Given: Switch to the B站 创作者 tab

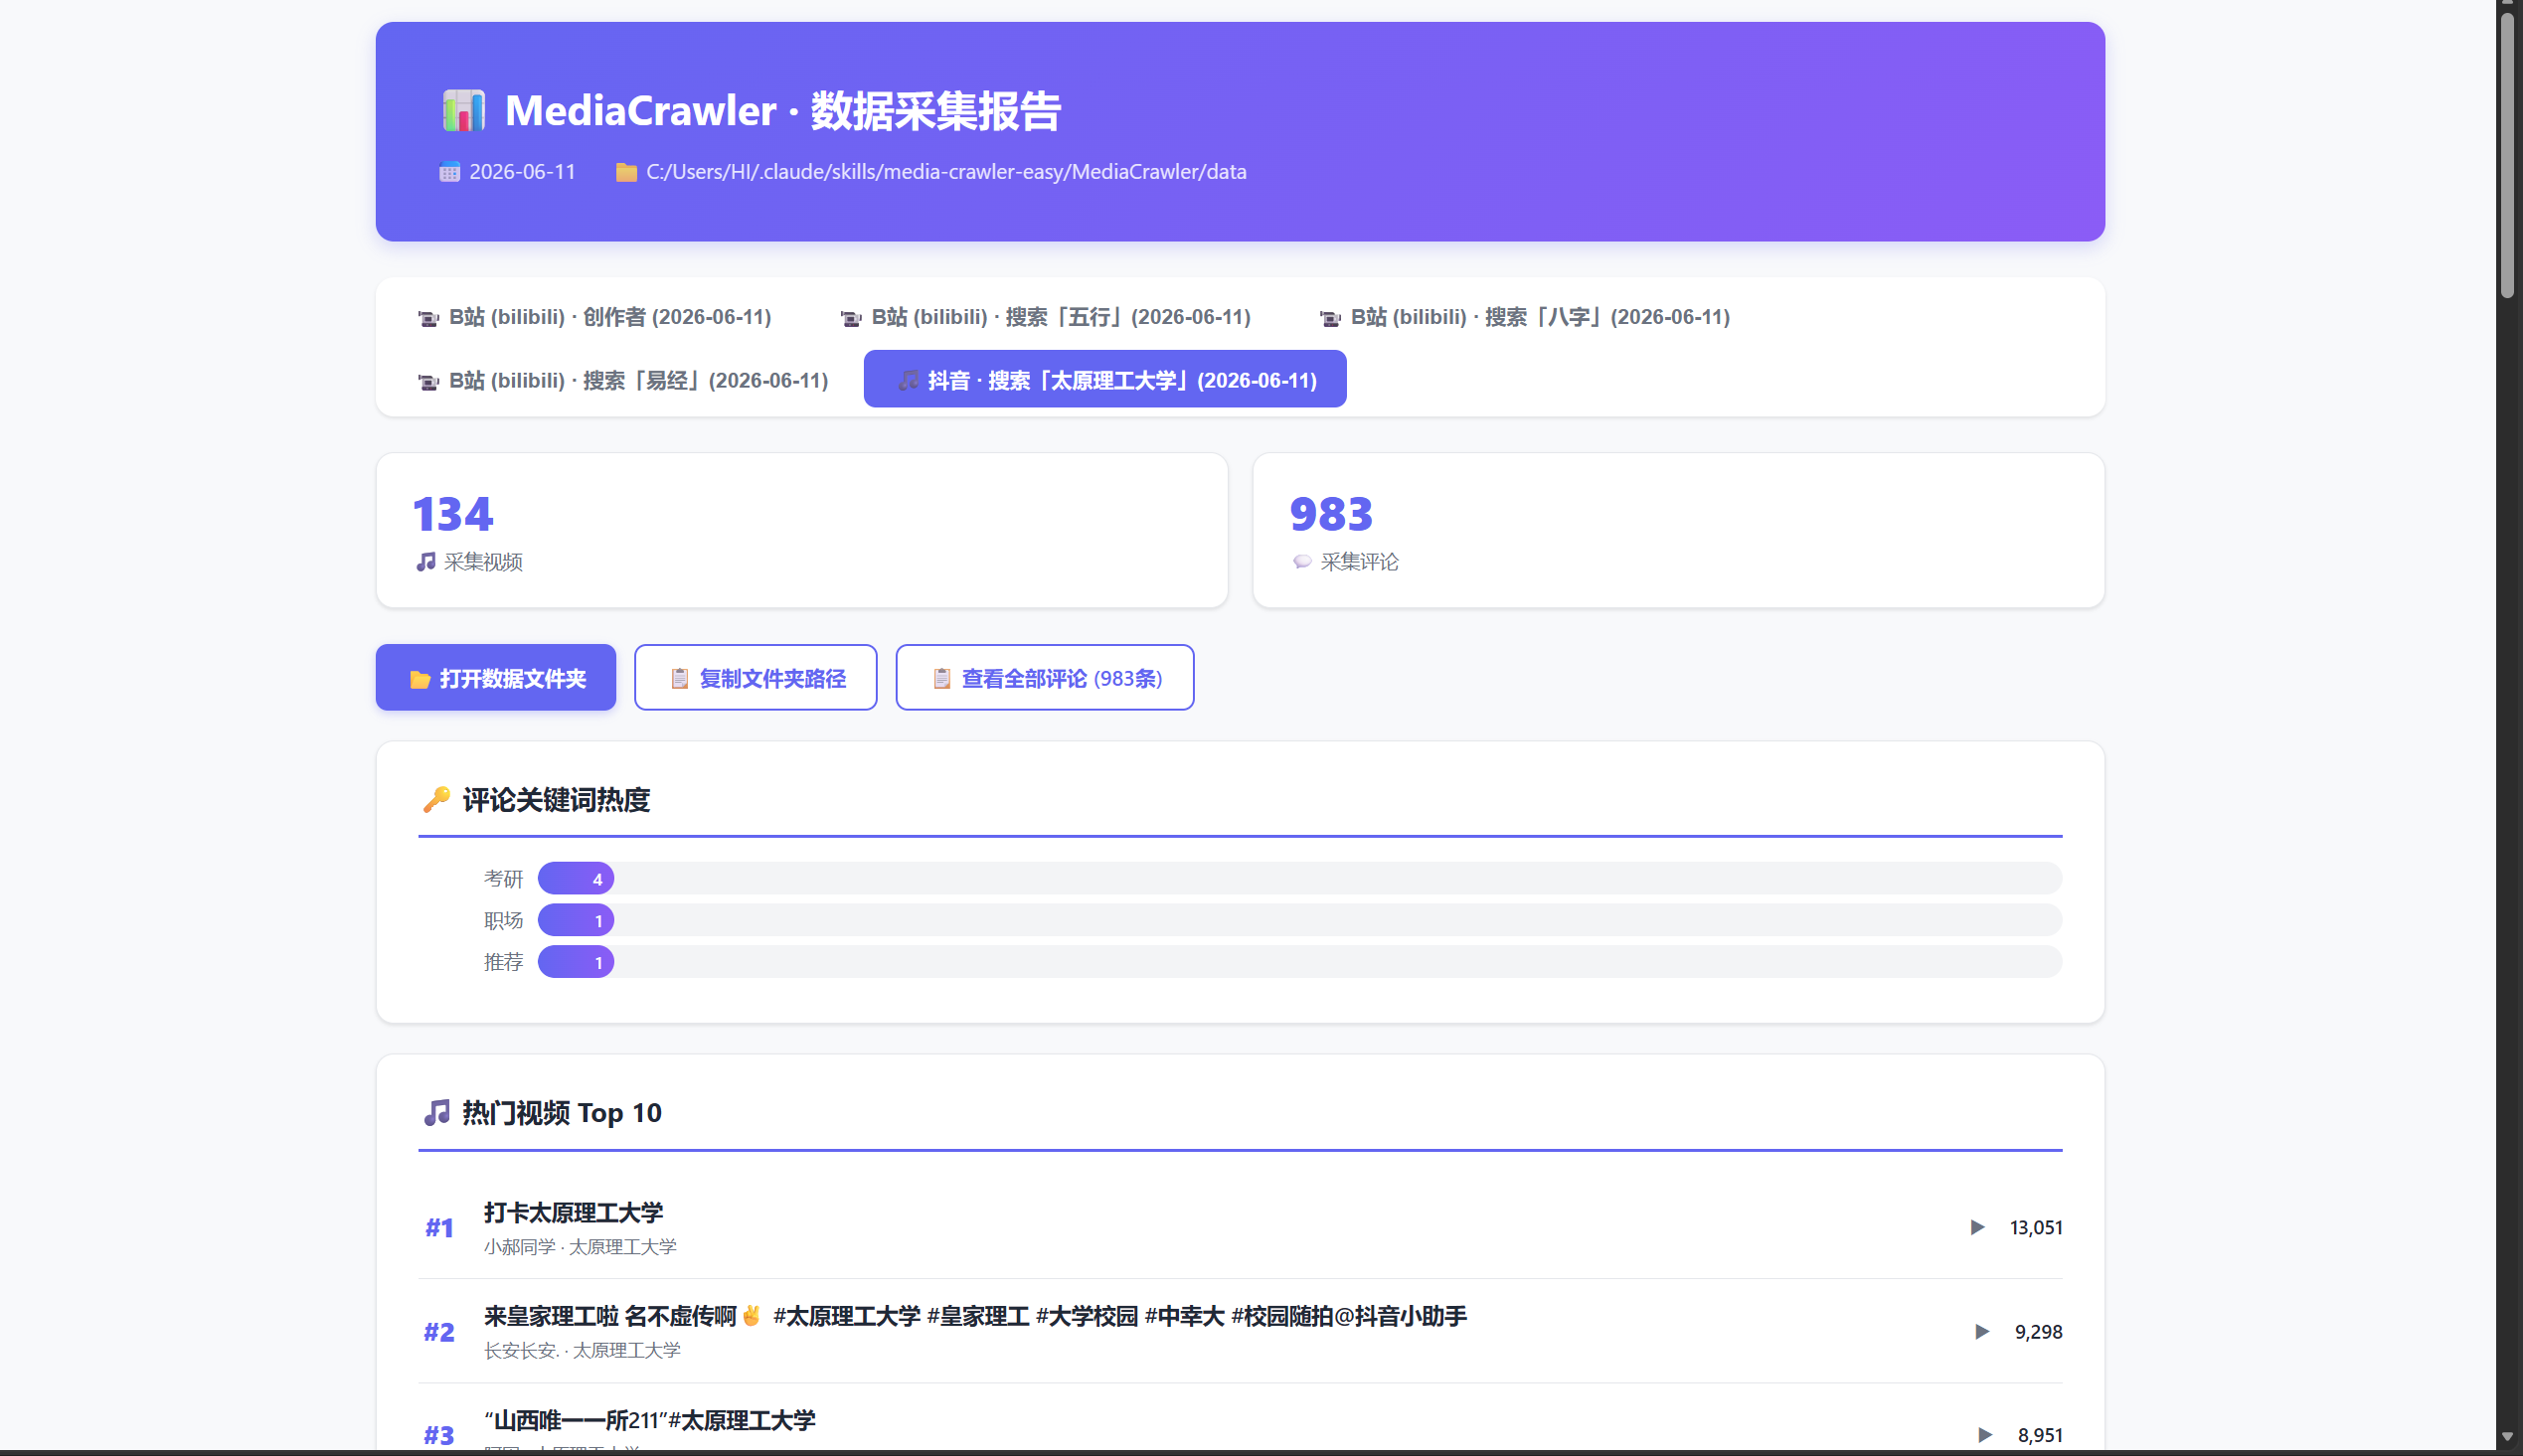Looking at the screenshot, I should tap(595, 317).
